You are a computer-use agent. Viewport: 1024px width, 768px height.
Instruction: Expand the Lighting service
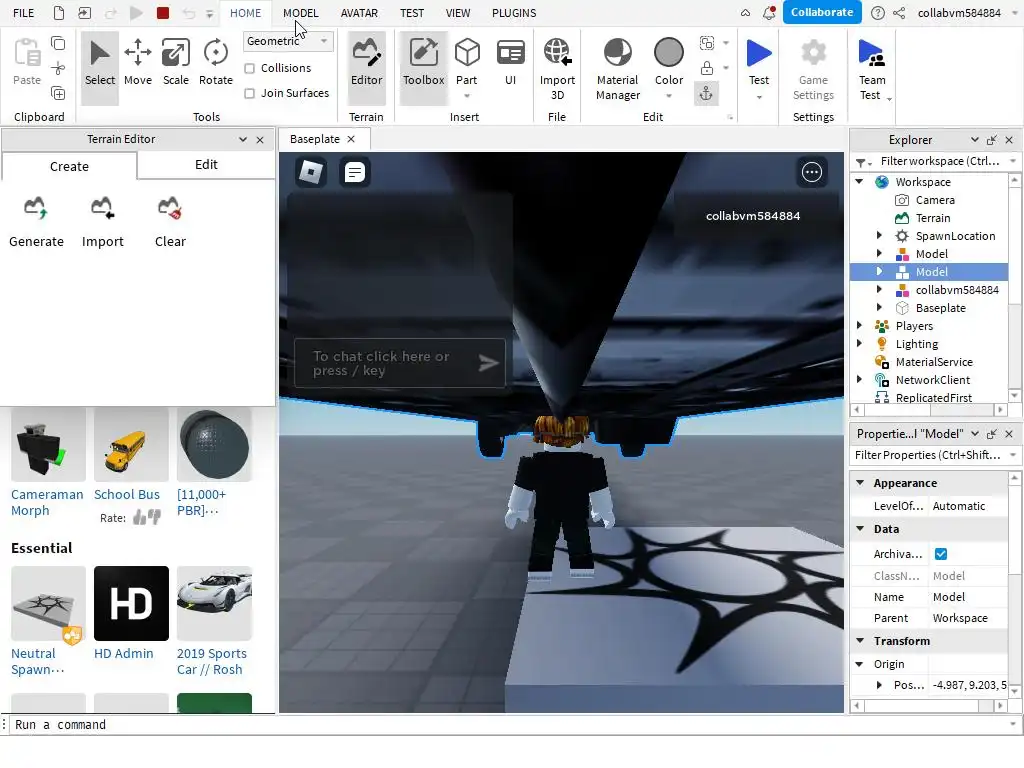click(x=859, y=344)
